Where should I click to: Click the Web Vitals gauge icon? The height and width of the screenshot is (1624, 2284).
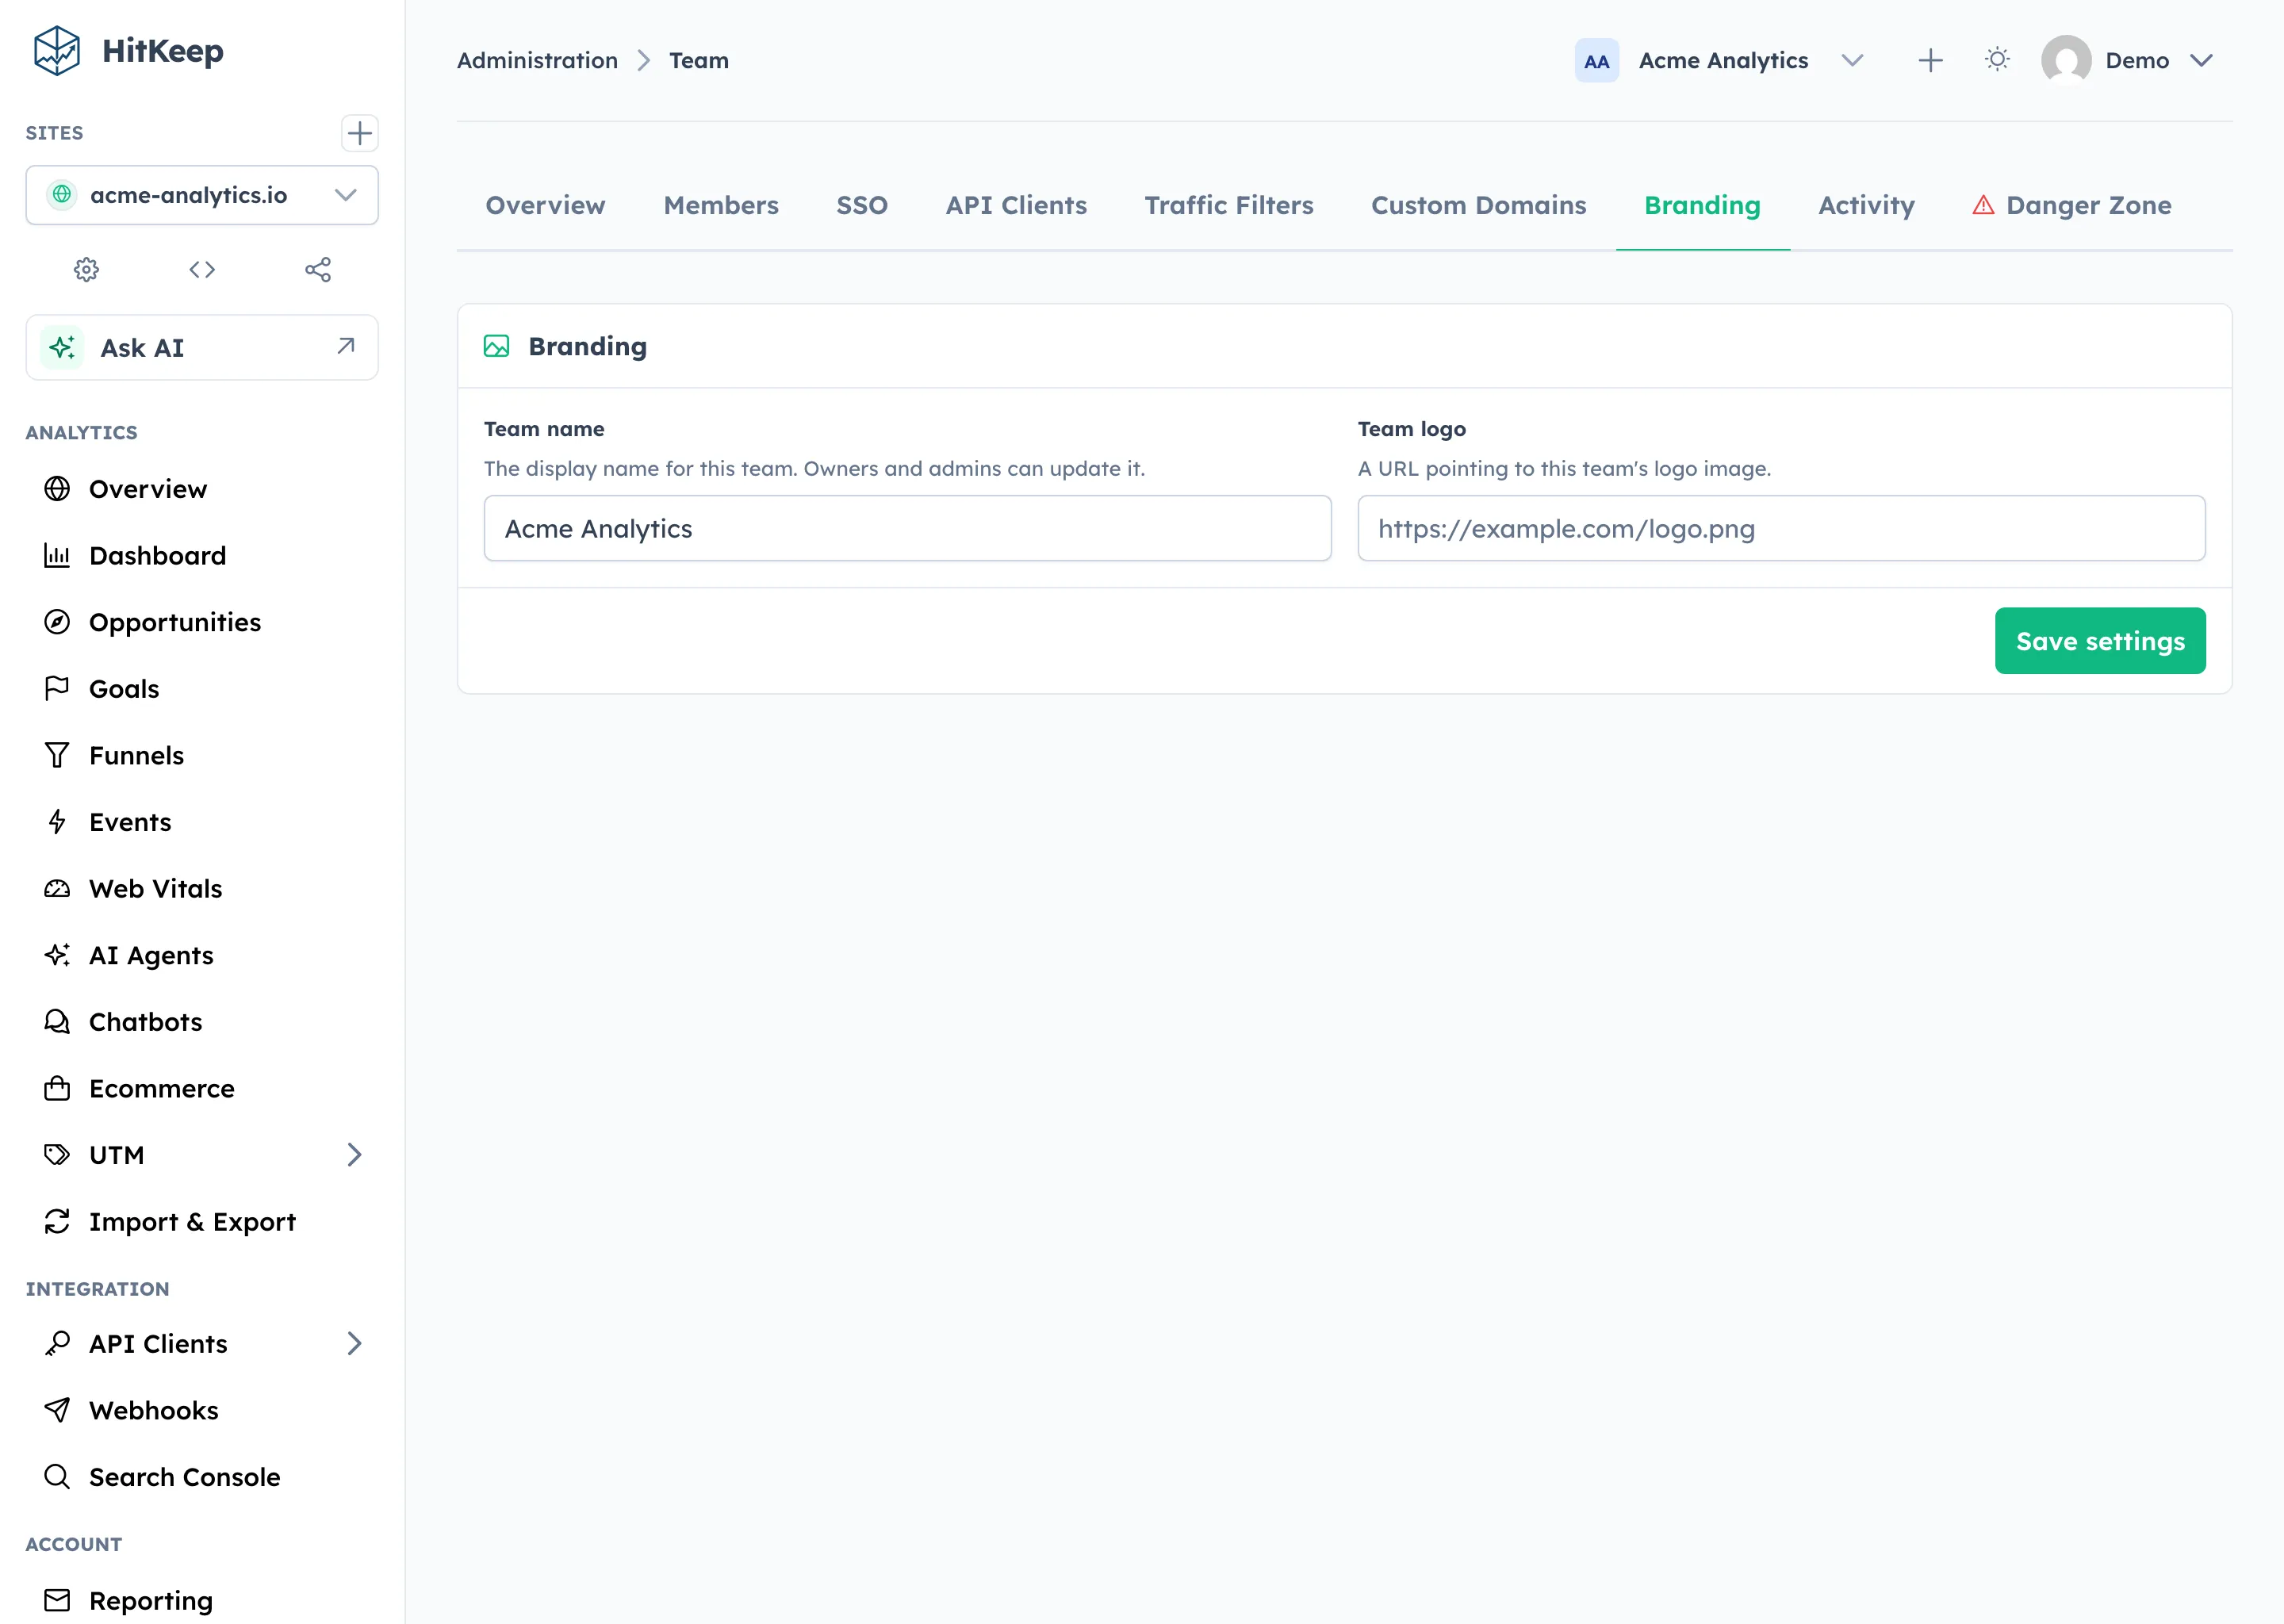[x=57, y=888]
